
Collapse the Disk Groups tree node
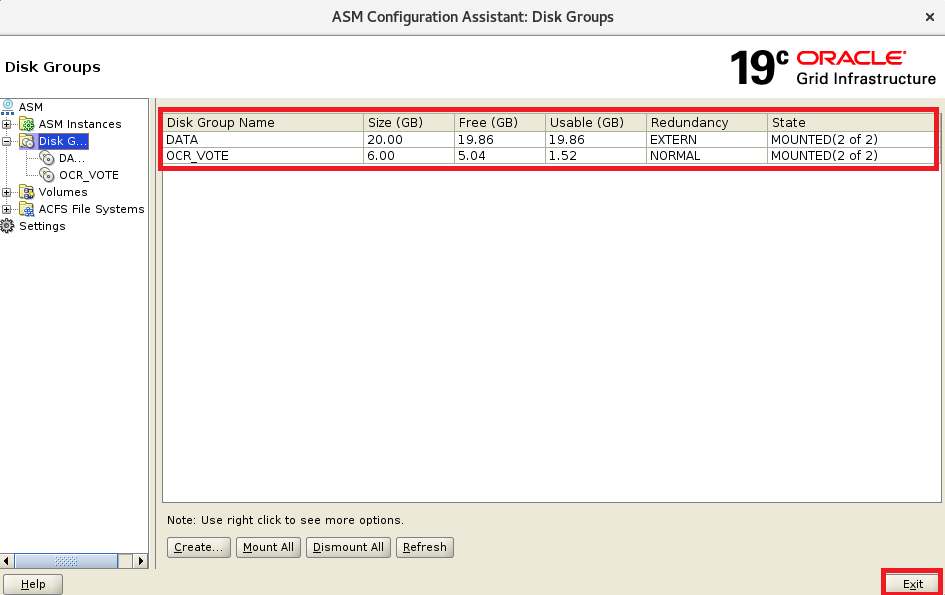tap(7, 141)
